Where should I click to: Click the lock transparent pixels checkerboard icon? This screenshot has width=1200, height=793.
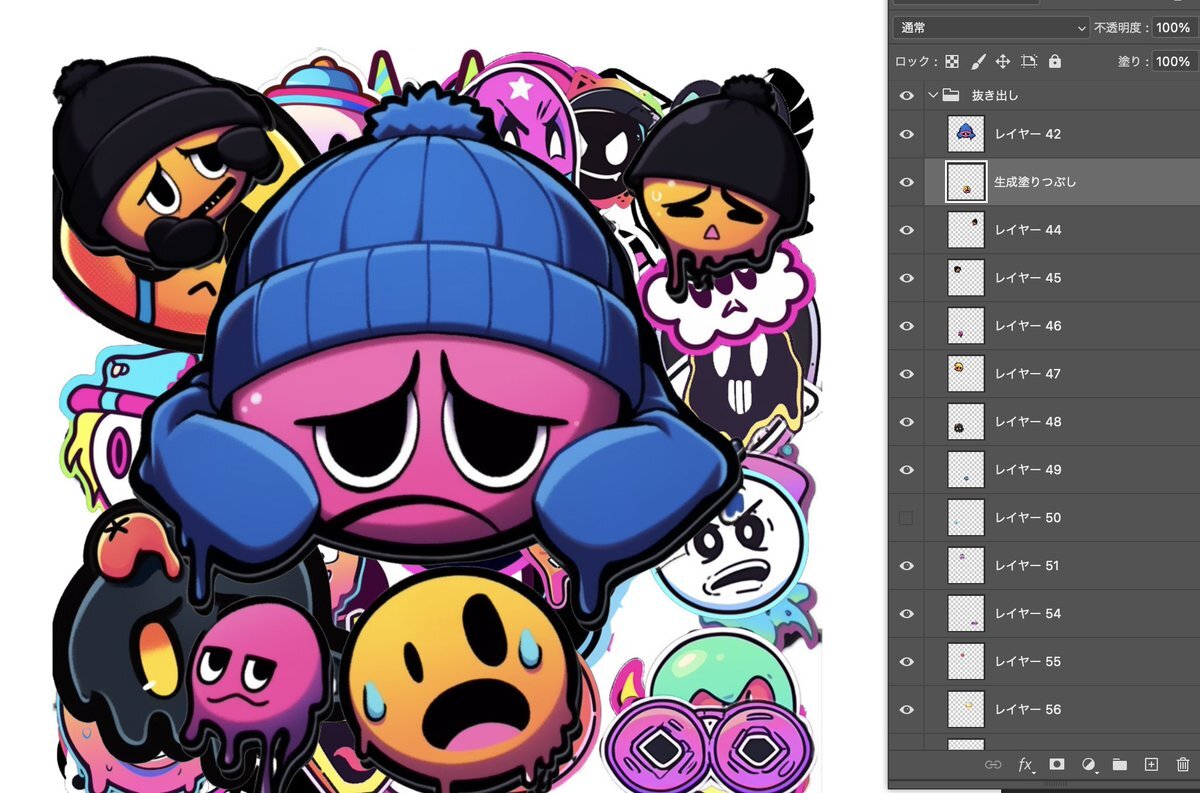(952, 61)
